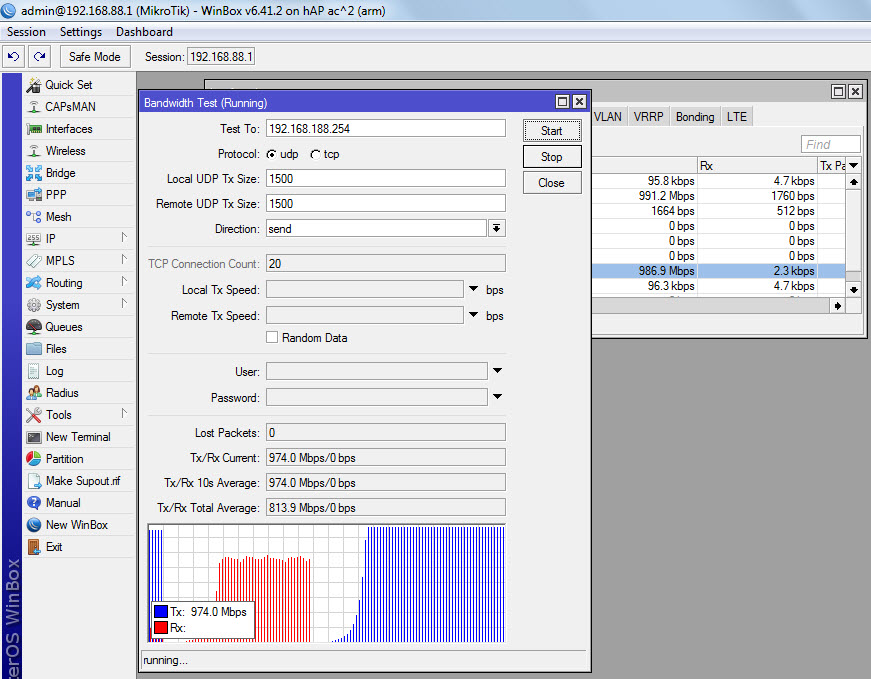This screenshot has width=871, height=679.
Task: Click the Find search box
Action: [x=830, y=144]
